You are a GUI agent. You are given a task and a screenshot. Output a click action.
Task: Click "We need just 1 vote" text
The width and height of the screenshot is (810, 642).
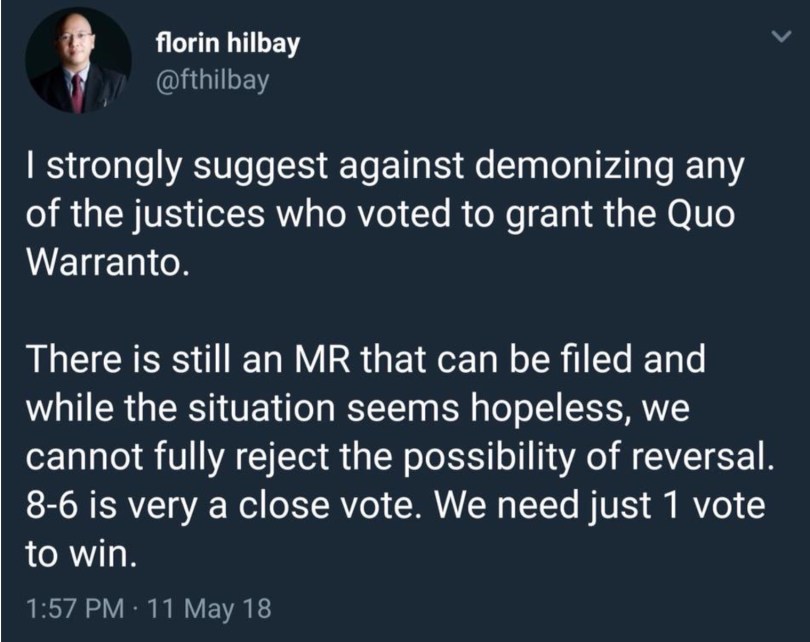610,503
